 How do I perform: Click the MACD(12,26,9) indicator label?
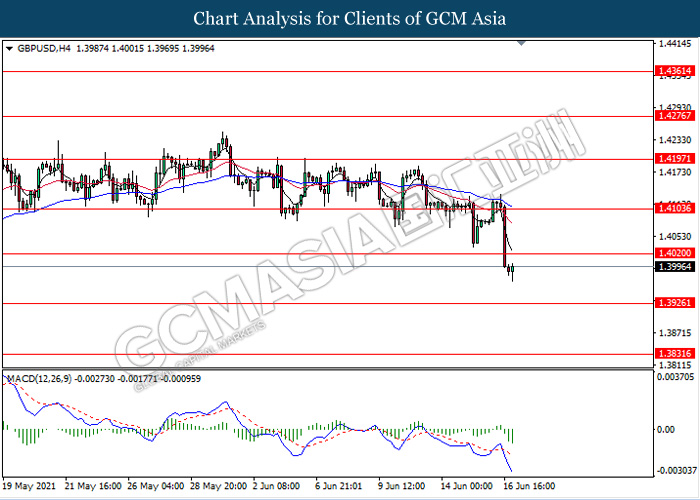click(38, 379)
